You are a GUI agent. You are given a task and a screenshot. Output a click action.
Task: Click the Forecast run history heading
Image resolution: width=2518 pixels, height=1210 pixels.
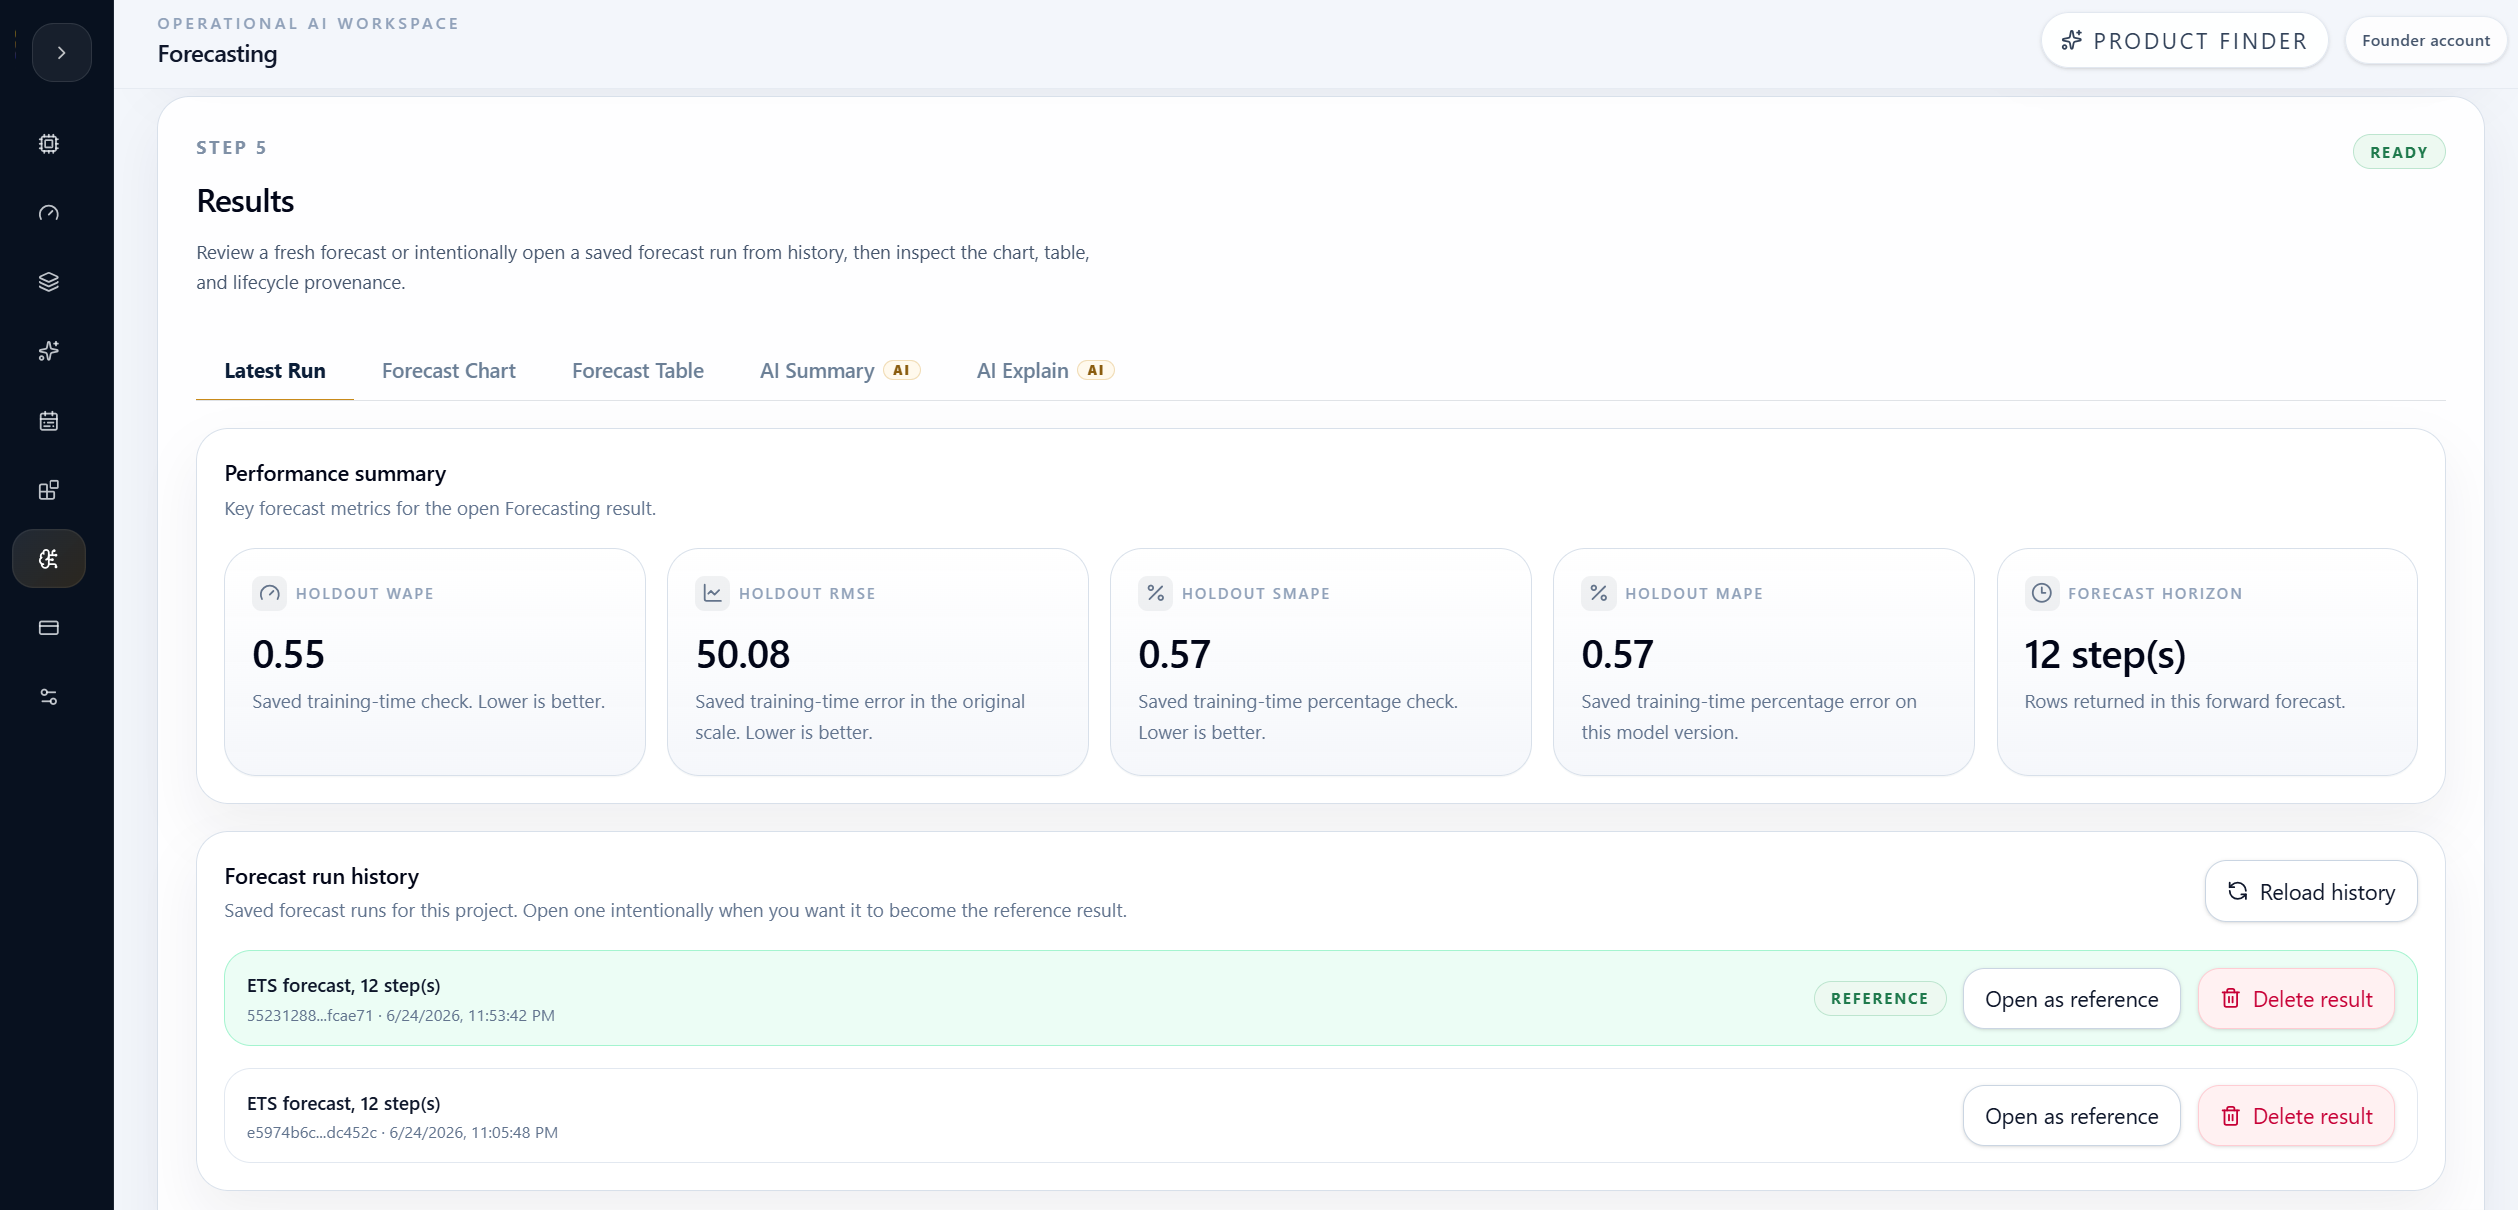(x=321, y=877)
